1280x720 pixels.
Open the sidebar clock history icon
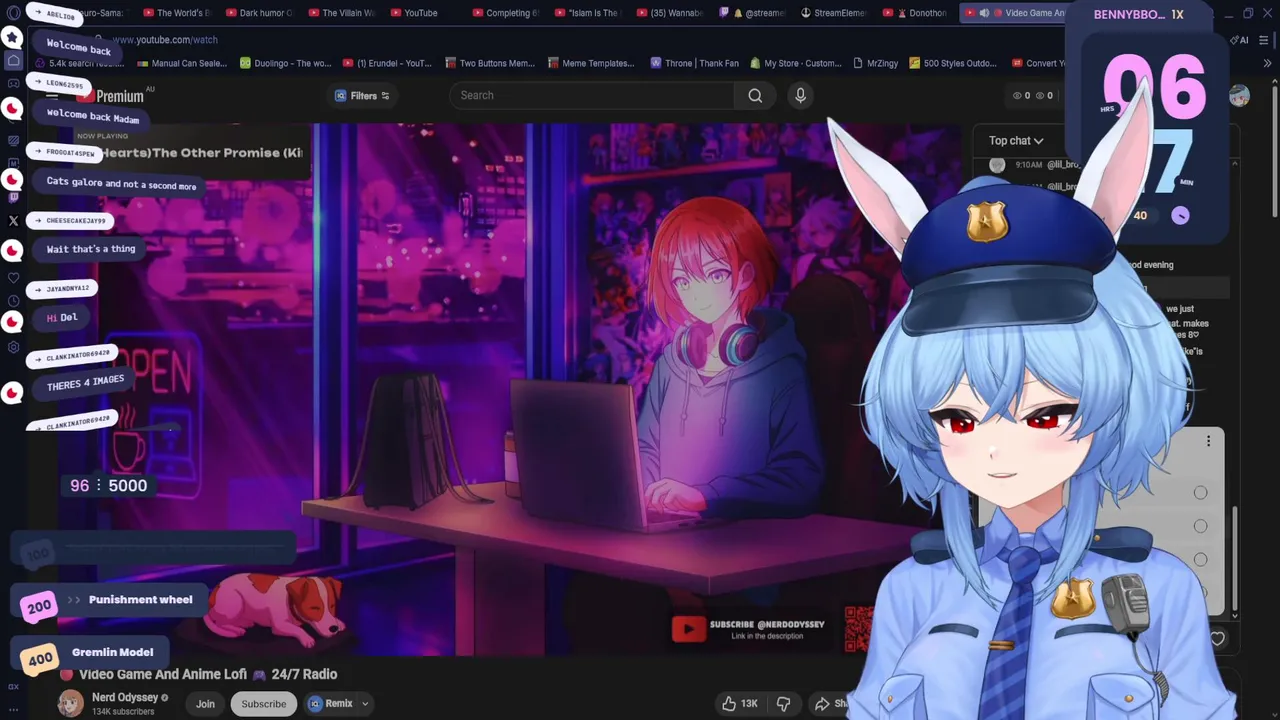(x=13, y=301)
